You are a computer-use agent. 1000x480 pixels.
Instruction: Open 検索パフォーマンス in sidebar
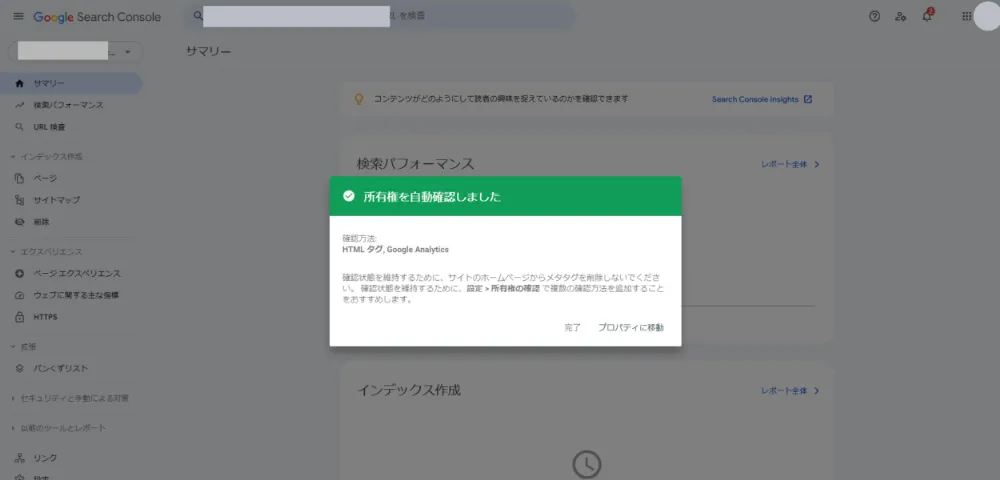click(x=71, y=105)
